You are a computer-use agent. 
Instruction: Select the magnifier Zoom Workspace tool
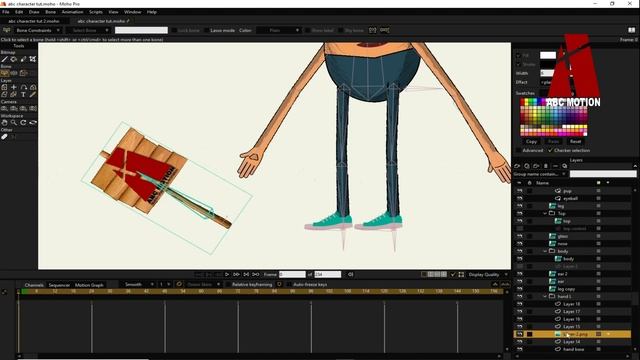[x=14, y=122]
